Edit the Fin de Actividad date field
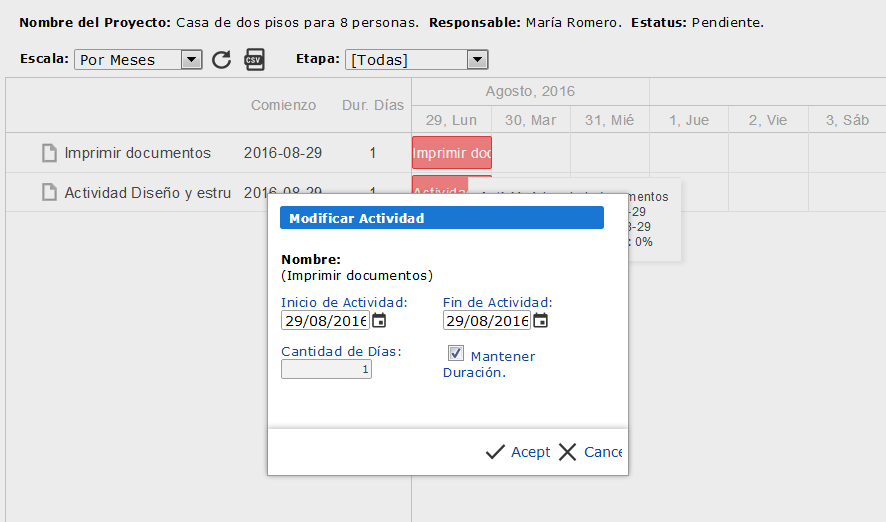This screenshot has width=886, height=522. 486,321
